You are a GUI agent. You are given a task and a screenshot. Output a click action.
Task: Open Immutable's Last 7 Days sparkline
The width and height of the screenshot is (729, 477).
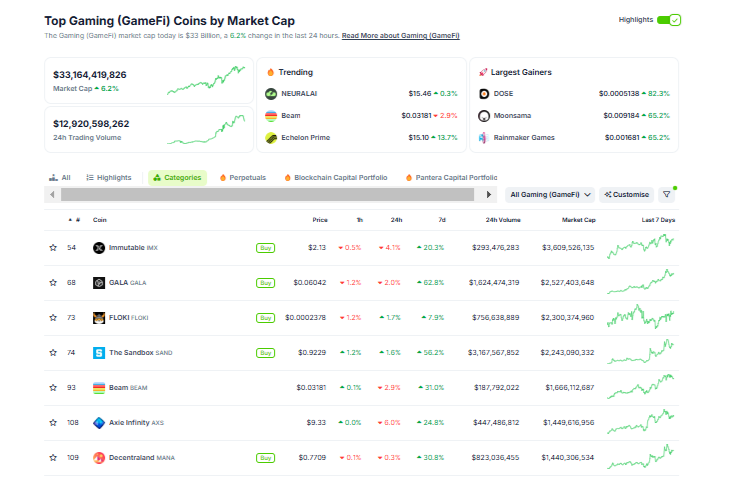(641, 246)
